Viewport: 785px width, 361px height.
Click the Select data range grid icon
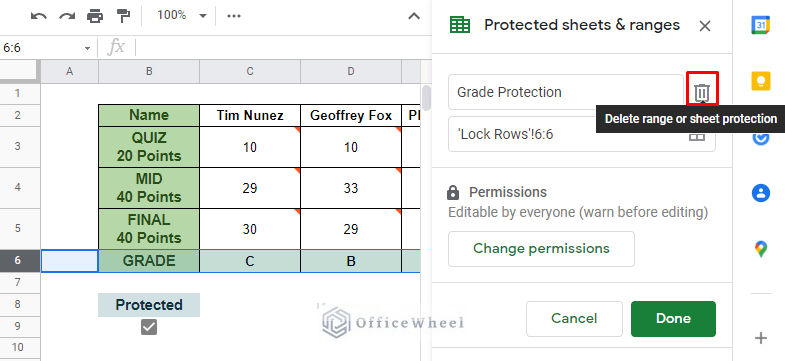pyautogui.click(x=697, y=135)
